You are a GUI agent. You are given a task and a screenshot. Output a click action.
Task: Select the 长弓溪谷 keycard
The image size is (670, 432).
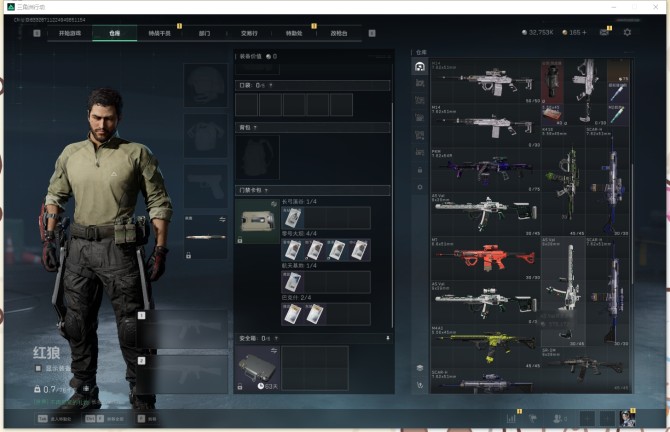[x=292, y=217]
